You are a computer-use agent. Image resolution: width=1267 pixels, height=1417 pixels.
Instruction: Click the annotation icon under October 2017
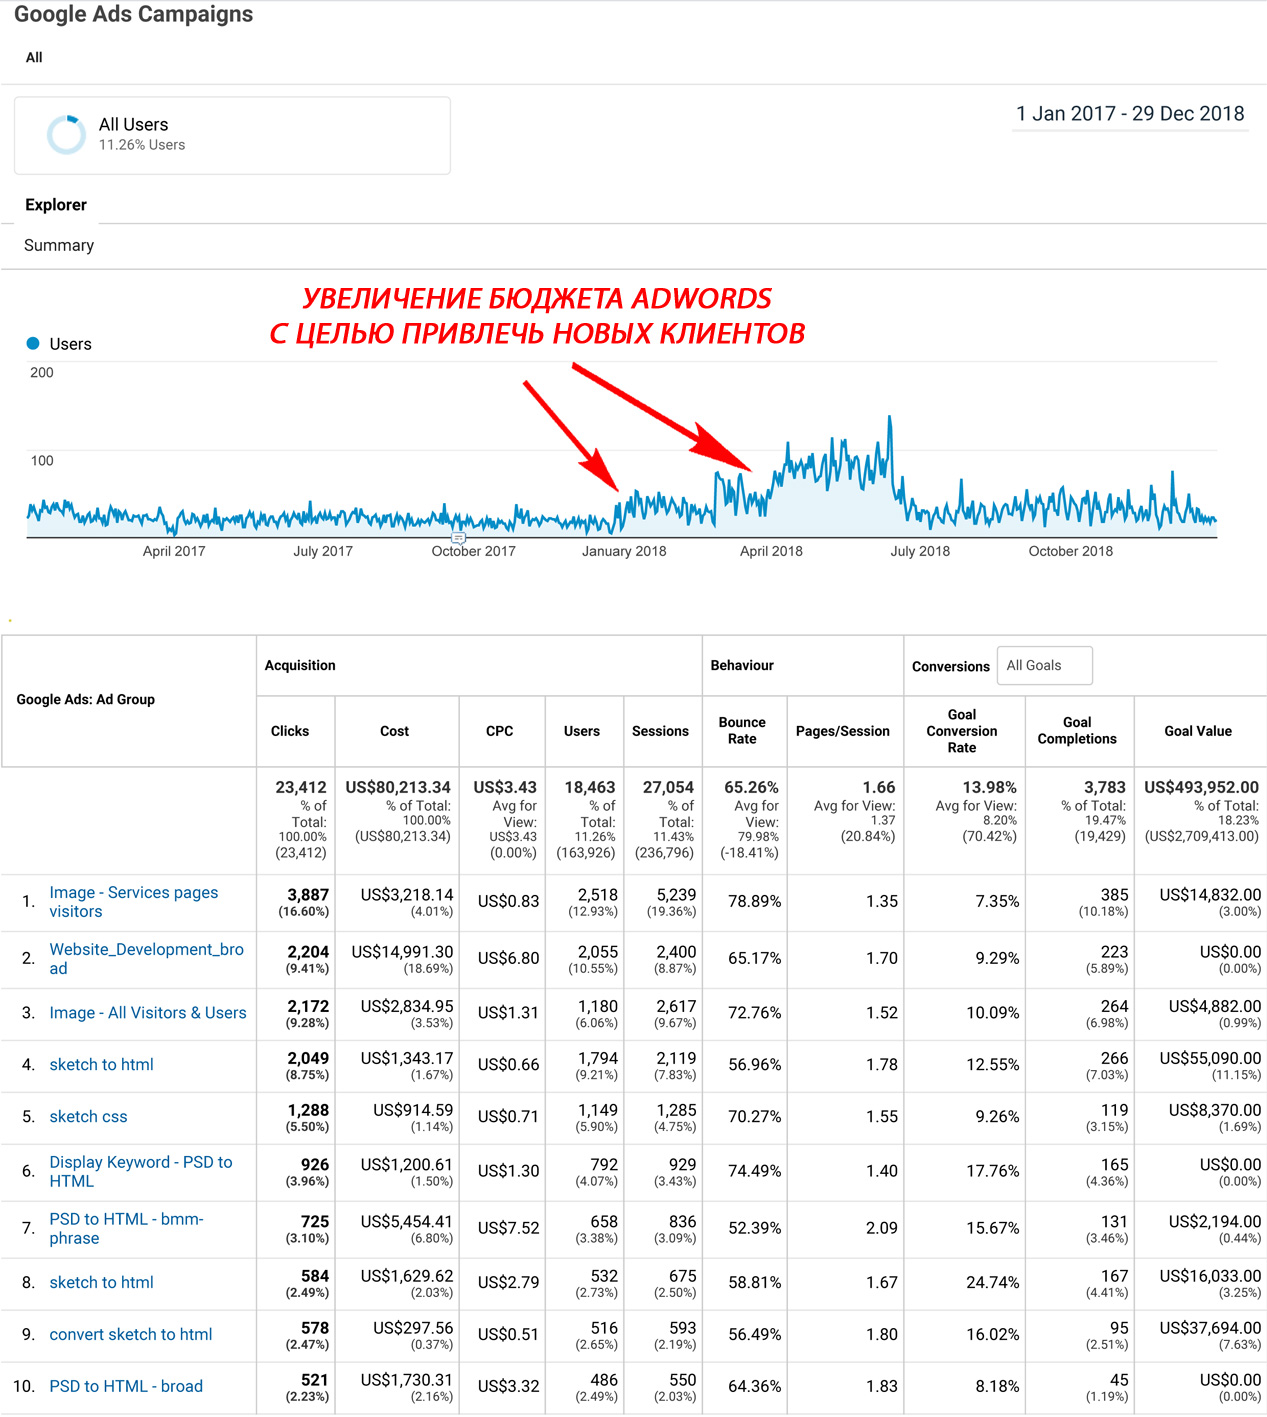pyautogui.click(x=459, y=538)
